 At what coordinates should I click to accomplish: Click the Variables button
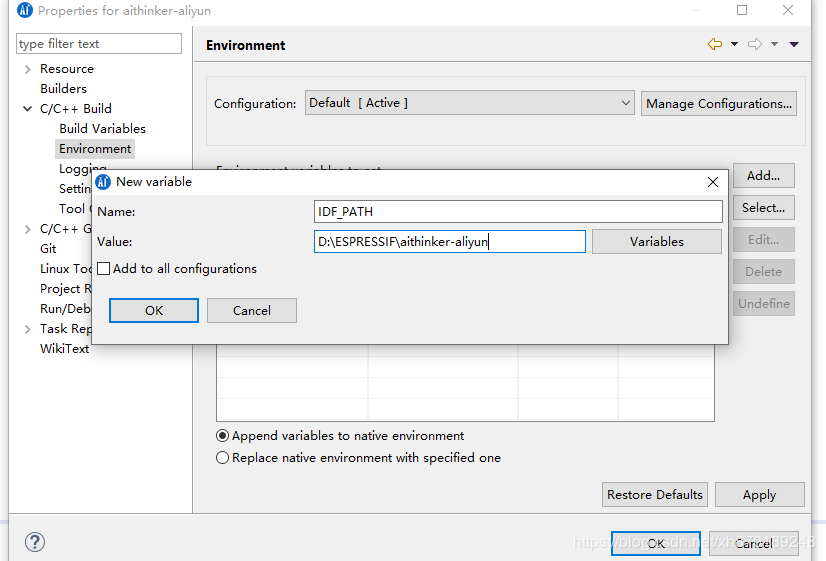(656, 241)
